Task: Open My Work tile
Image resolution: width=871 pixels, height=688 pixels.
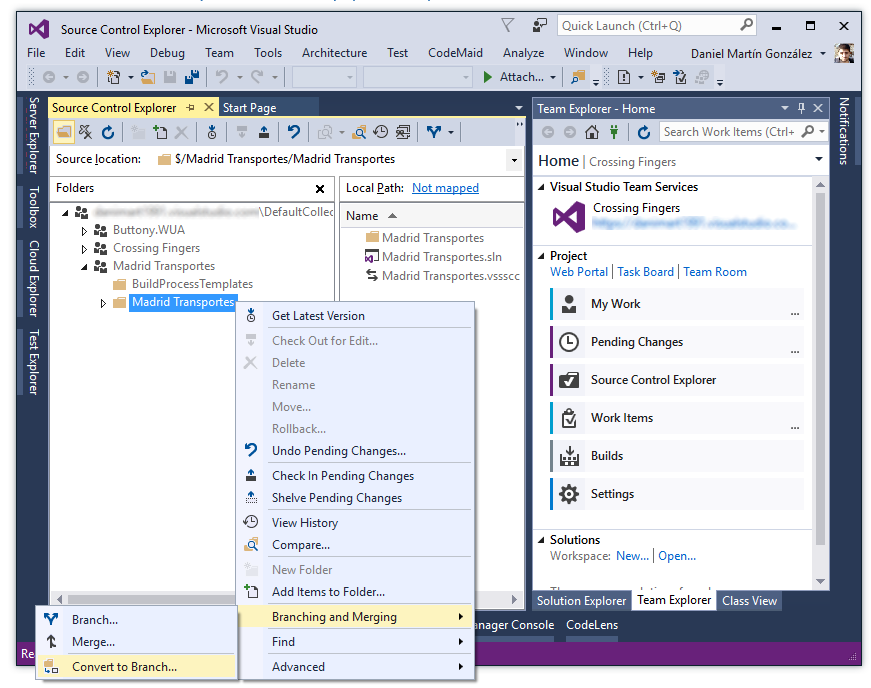Action: 677,304
